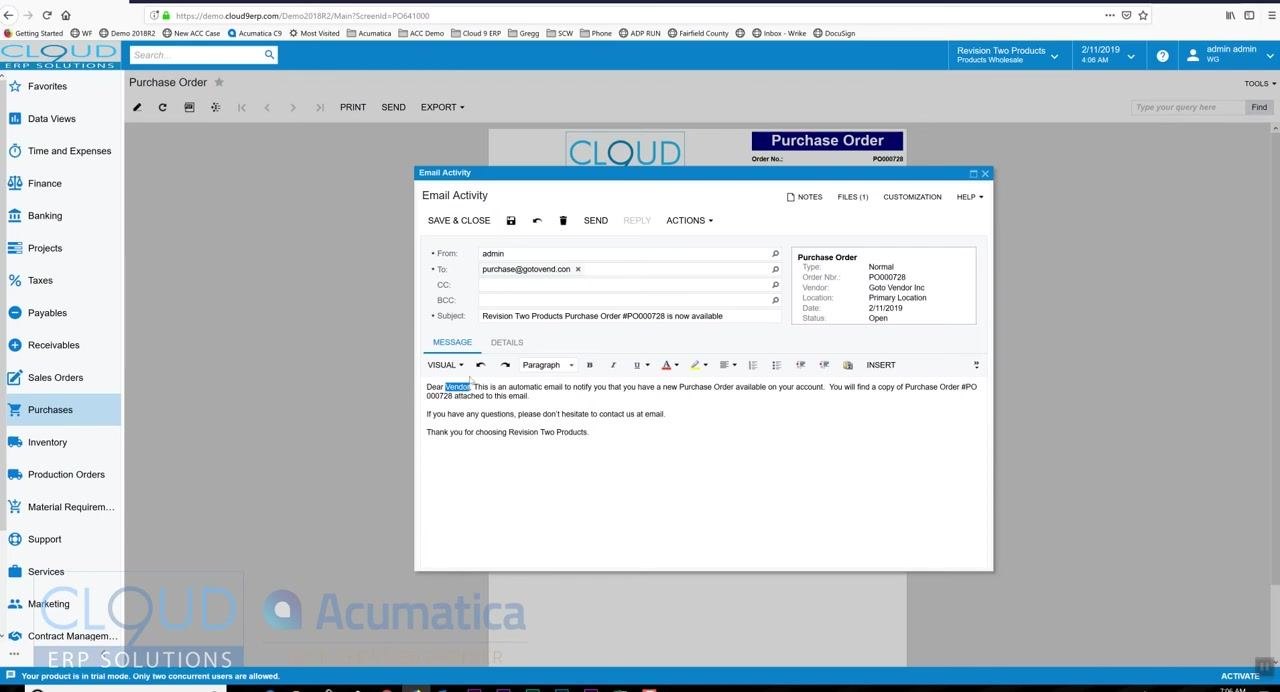Apply italic formatting in the message editor

point(613,365)
